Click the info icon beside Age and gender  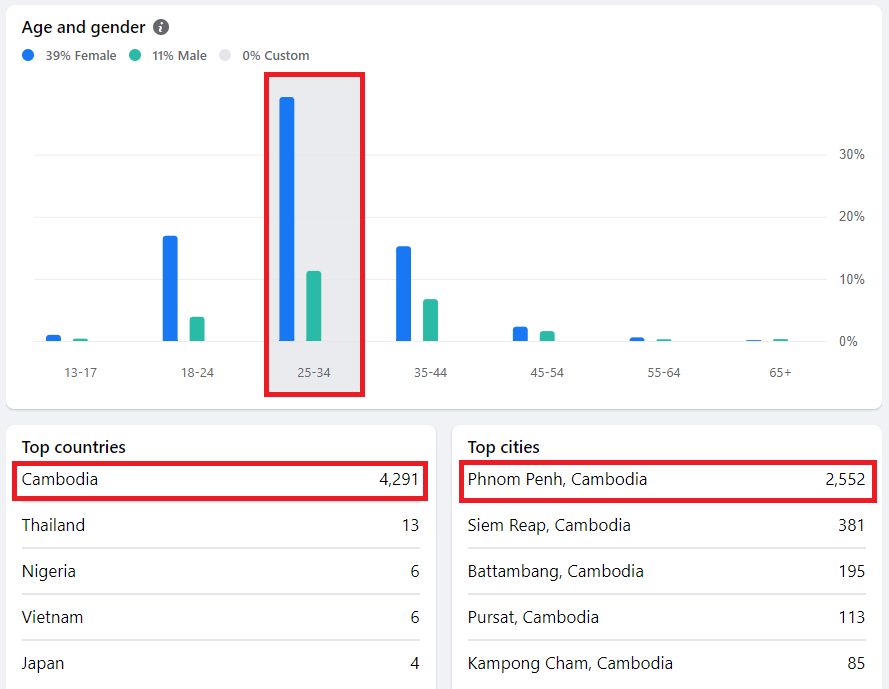pos(161,27)
